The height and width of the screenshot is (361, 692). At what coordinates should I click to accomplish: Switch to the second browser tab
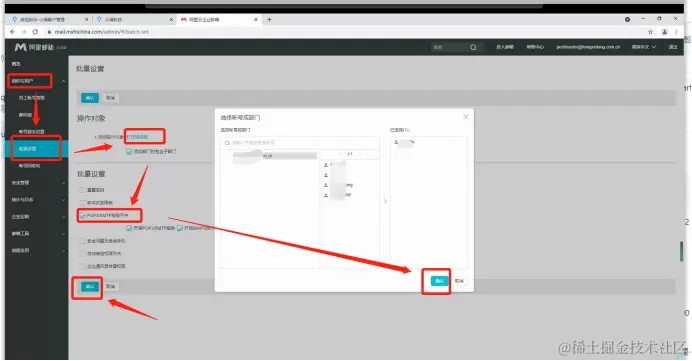click(x=134, y=19)
